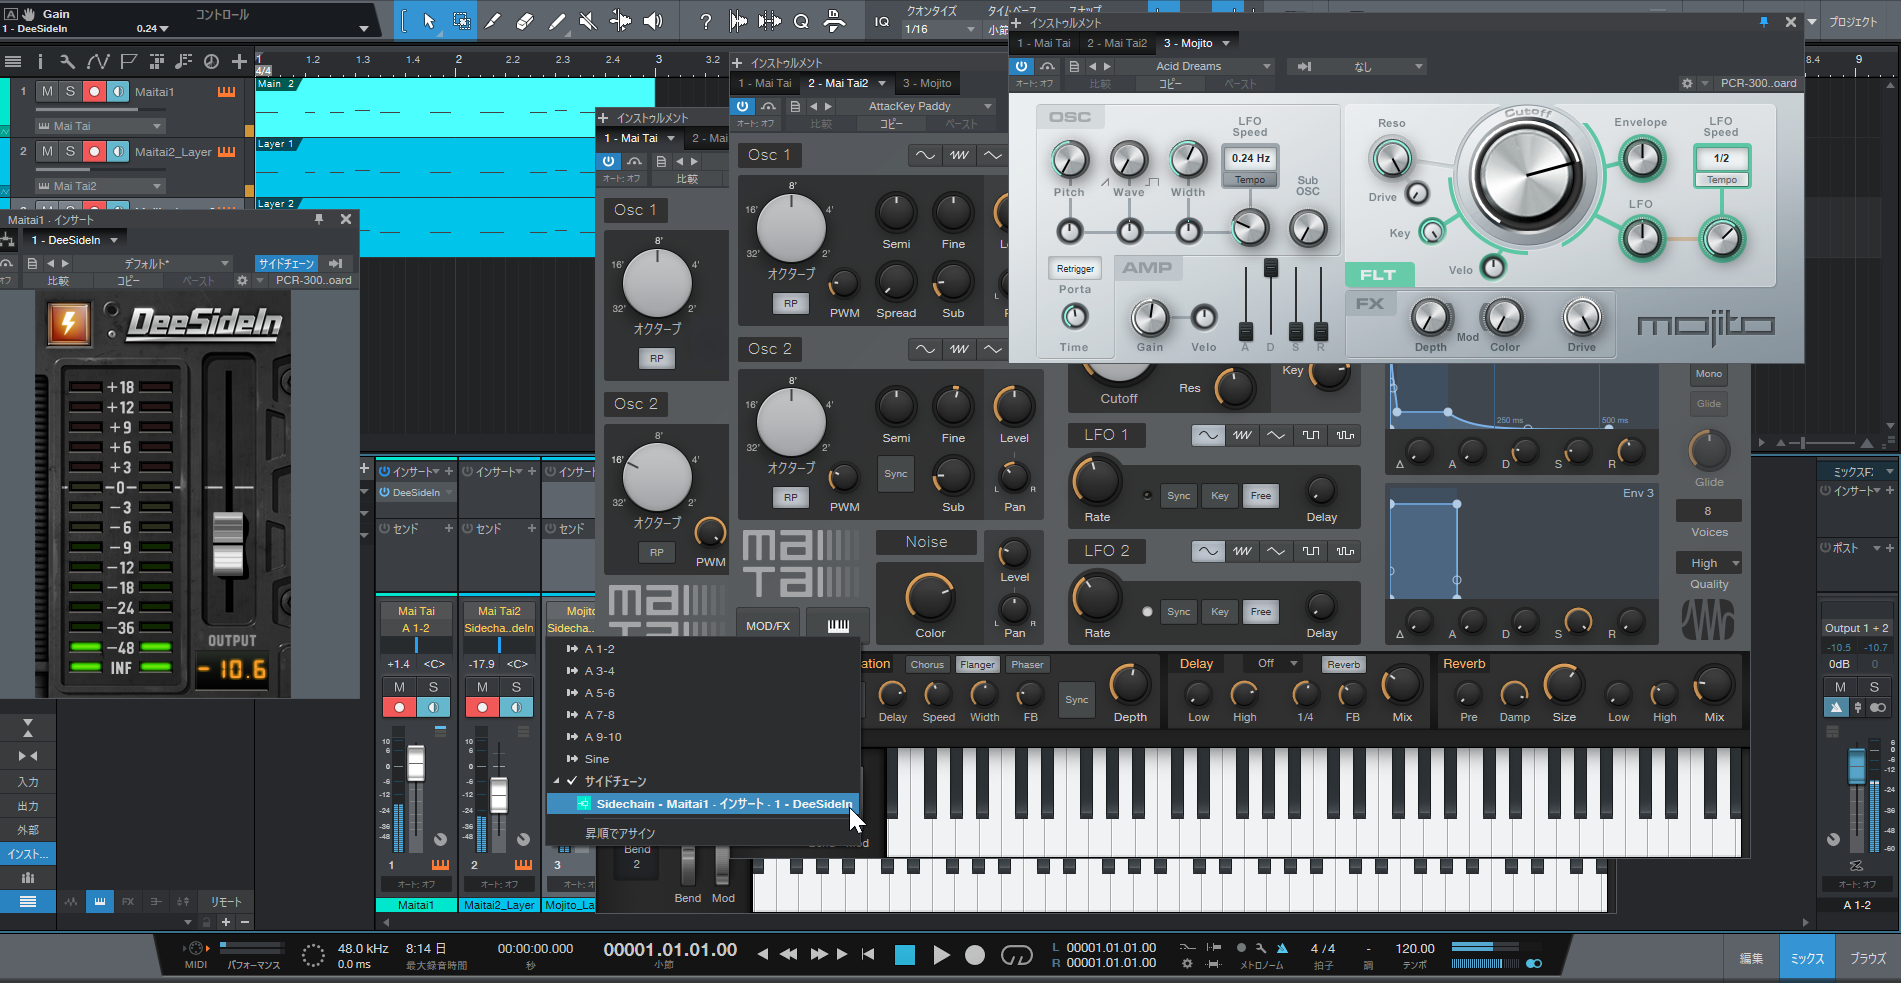Choose A 1-2 in the output menu
Screen dimensions: 1901x983
703,649
